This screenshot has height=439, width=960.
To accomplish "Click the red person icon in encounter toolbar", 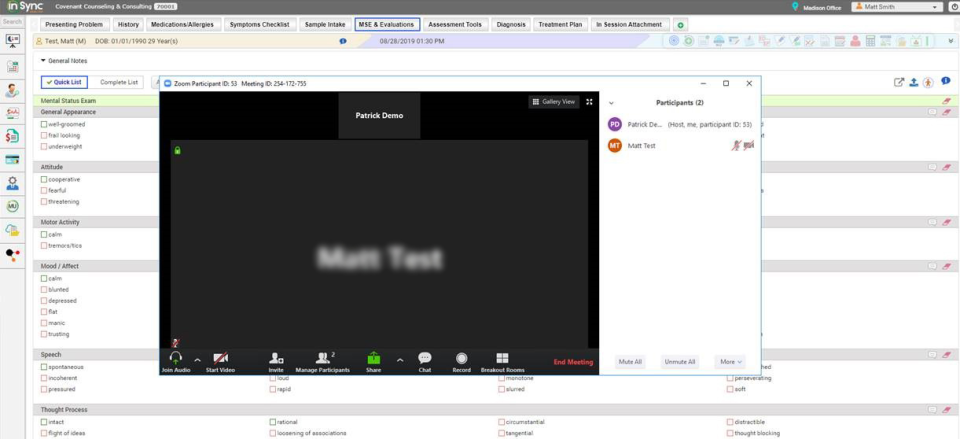I will click(855, 41).
